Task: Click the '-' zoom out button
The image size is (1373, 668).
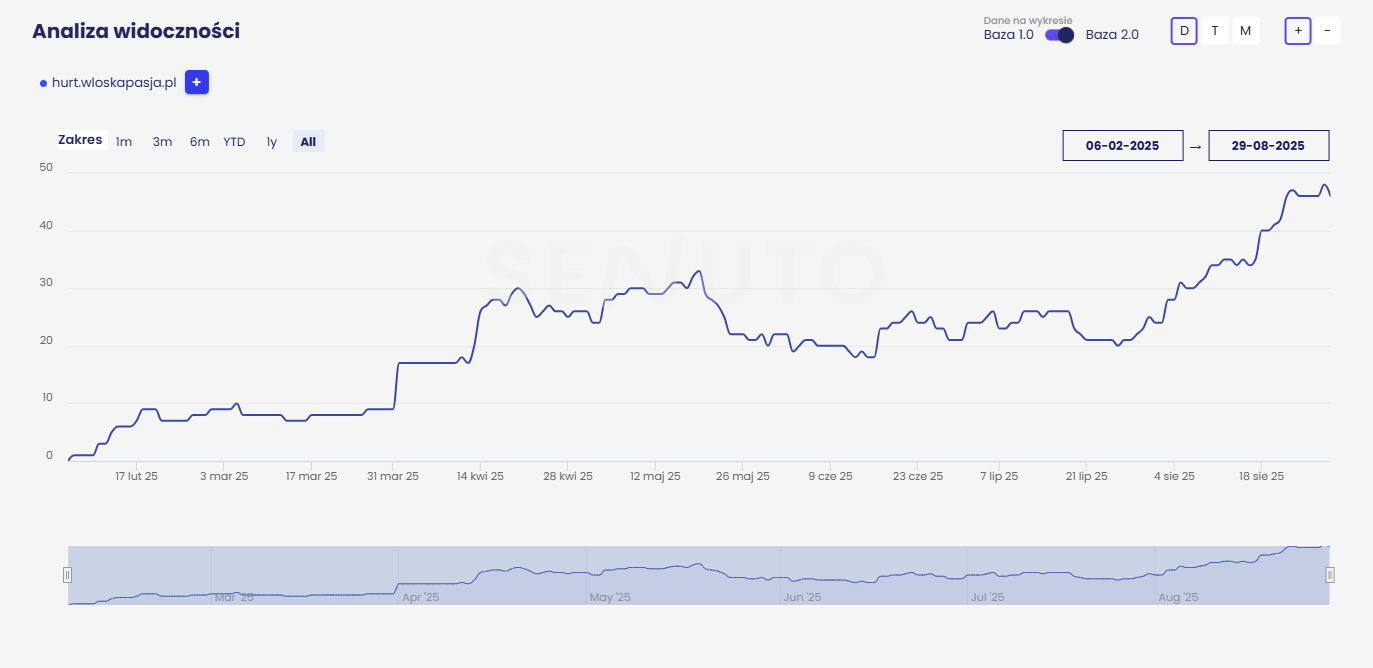Action: pyautogui.click(x=1327, y=31)
